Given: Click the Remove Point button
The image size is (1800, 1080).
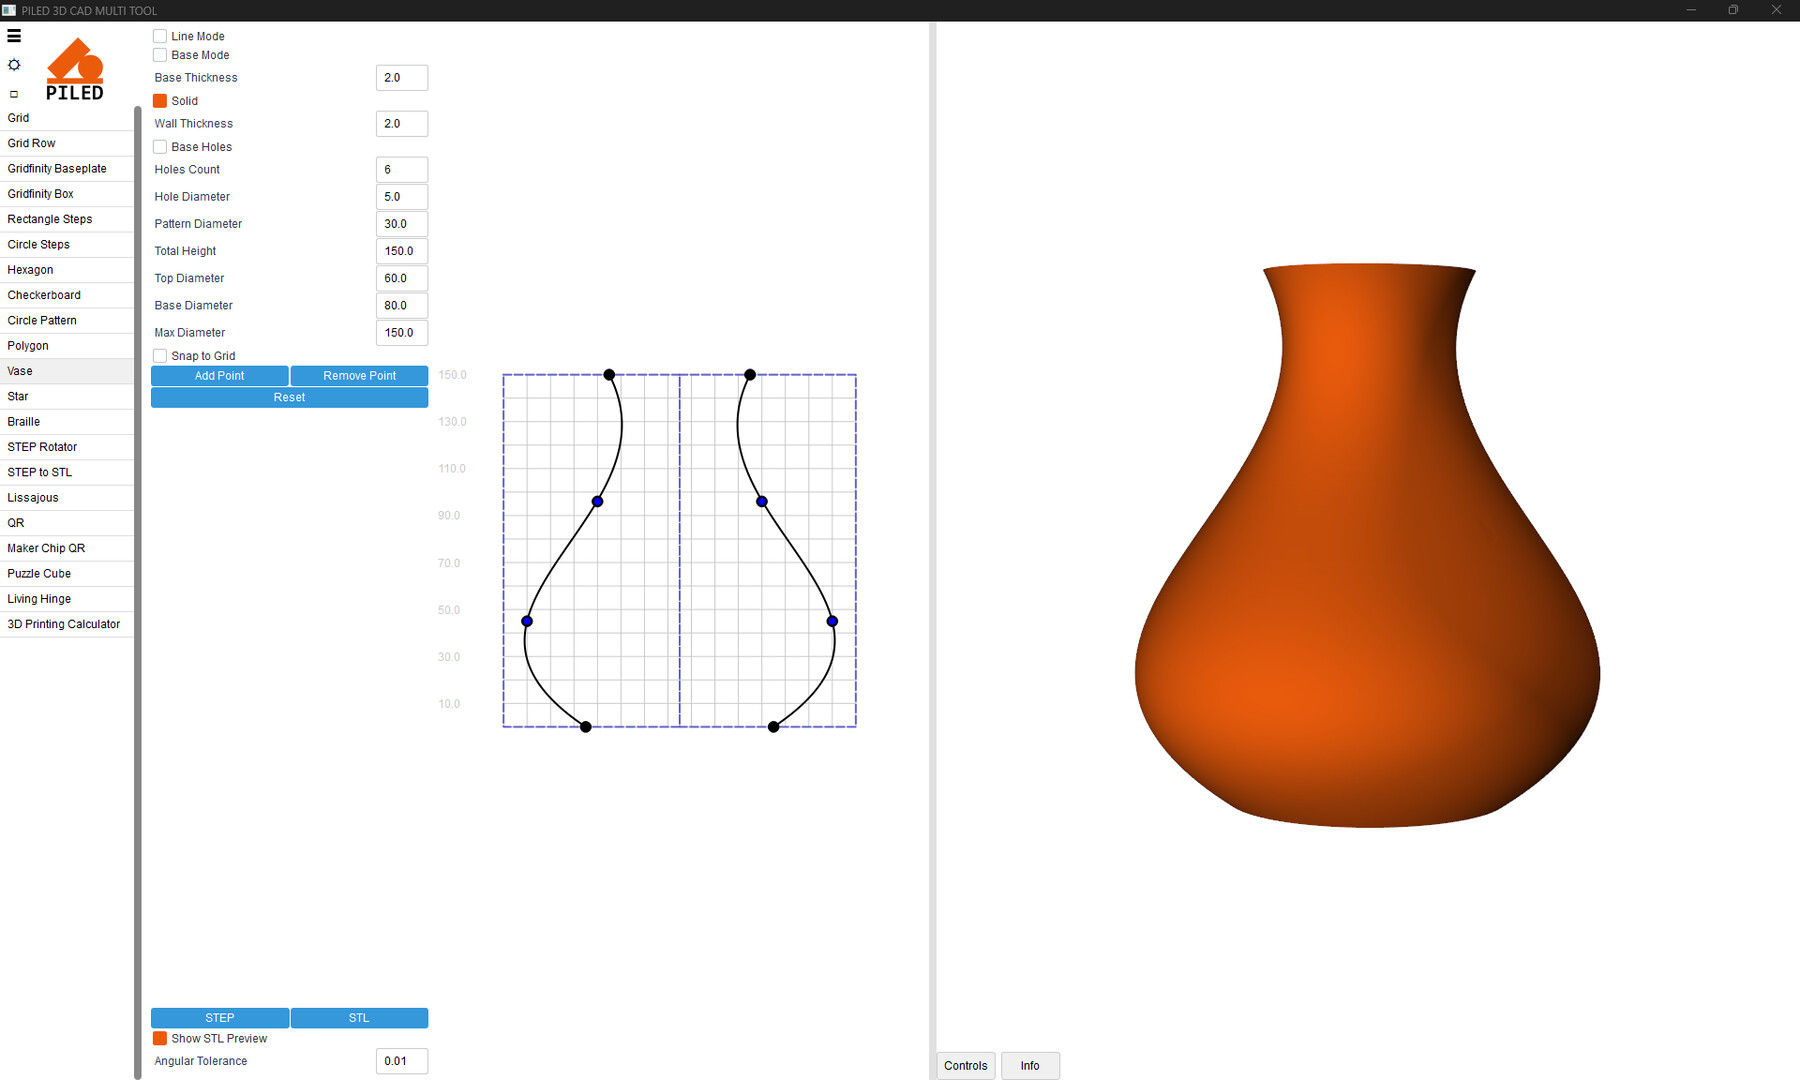Looking at the screenshot, I should pos(359,376).
